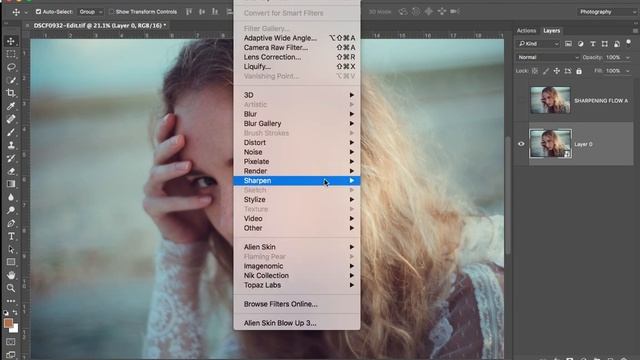Select the Move tool in the toolbar
The width and height of the screenshot is (640, 360).
tap(11, 41)
